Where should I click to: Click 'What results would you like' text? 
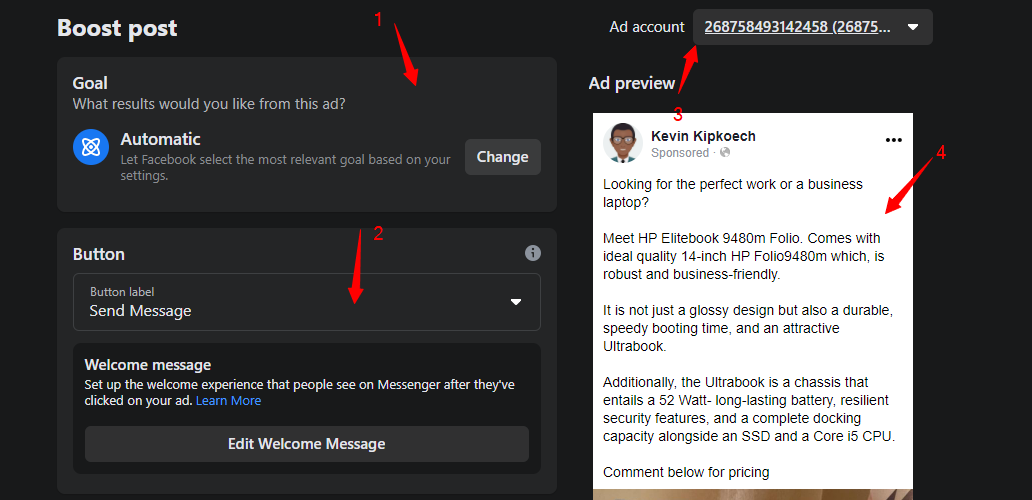pos(209,104)
